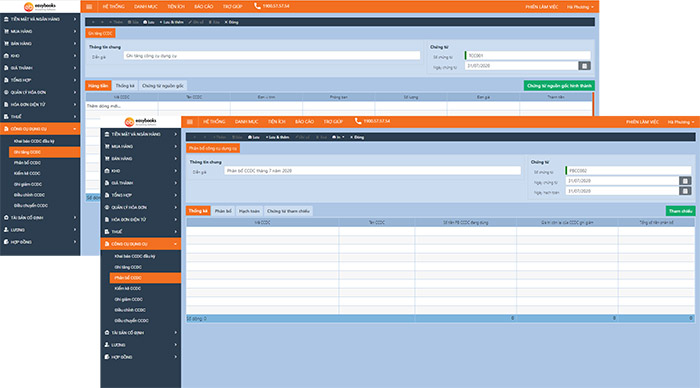The image size is (700, 388).
Task: Open In print dropdown in front toolbar
Action: click(x=338, y=137)
